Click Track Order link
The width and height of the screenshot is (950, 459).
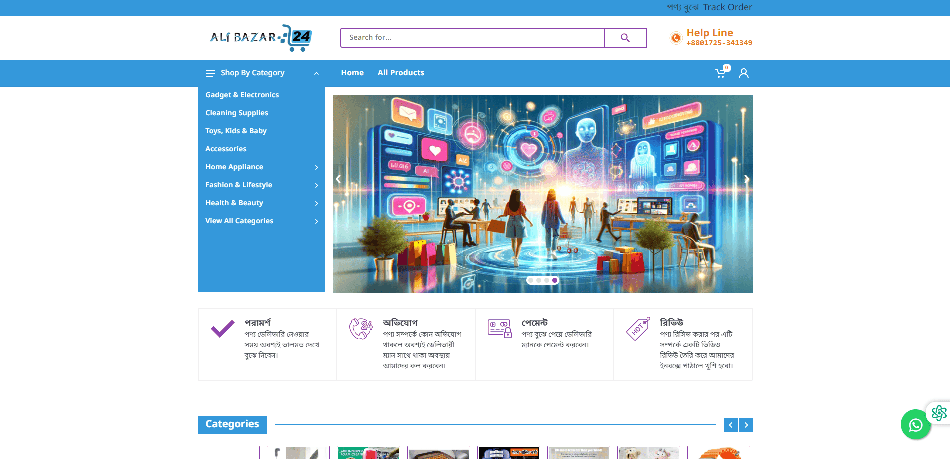click(x=727, y=7)
